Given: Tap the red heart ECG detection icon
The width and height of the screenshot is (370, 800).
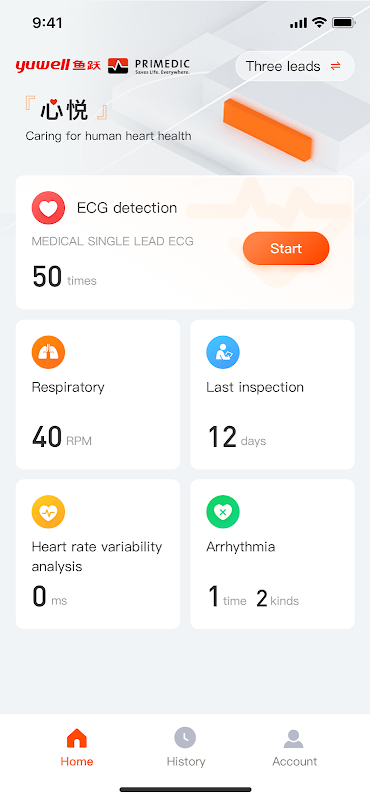Looking at the screenshot, I should coord(48,208).
